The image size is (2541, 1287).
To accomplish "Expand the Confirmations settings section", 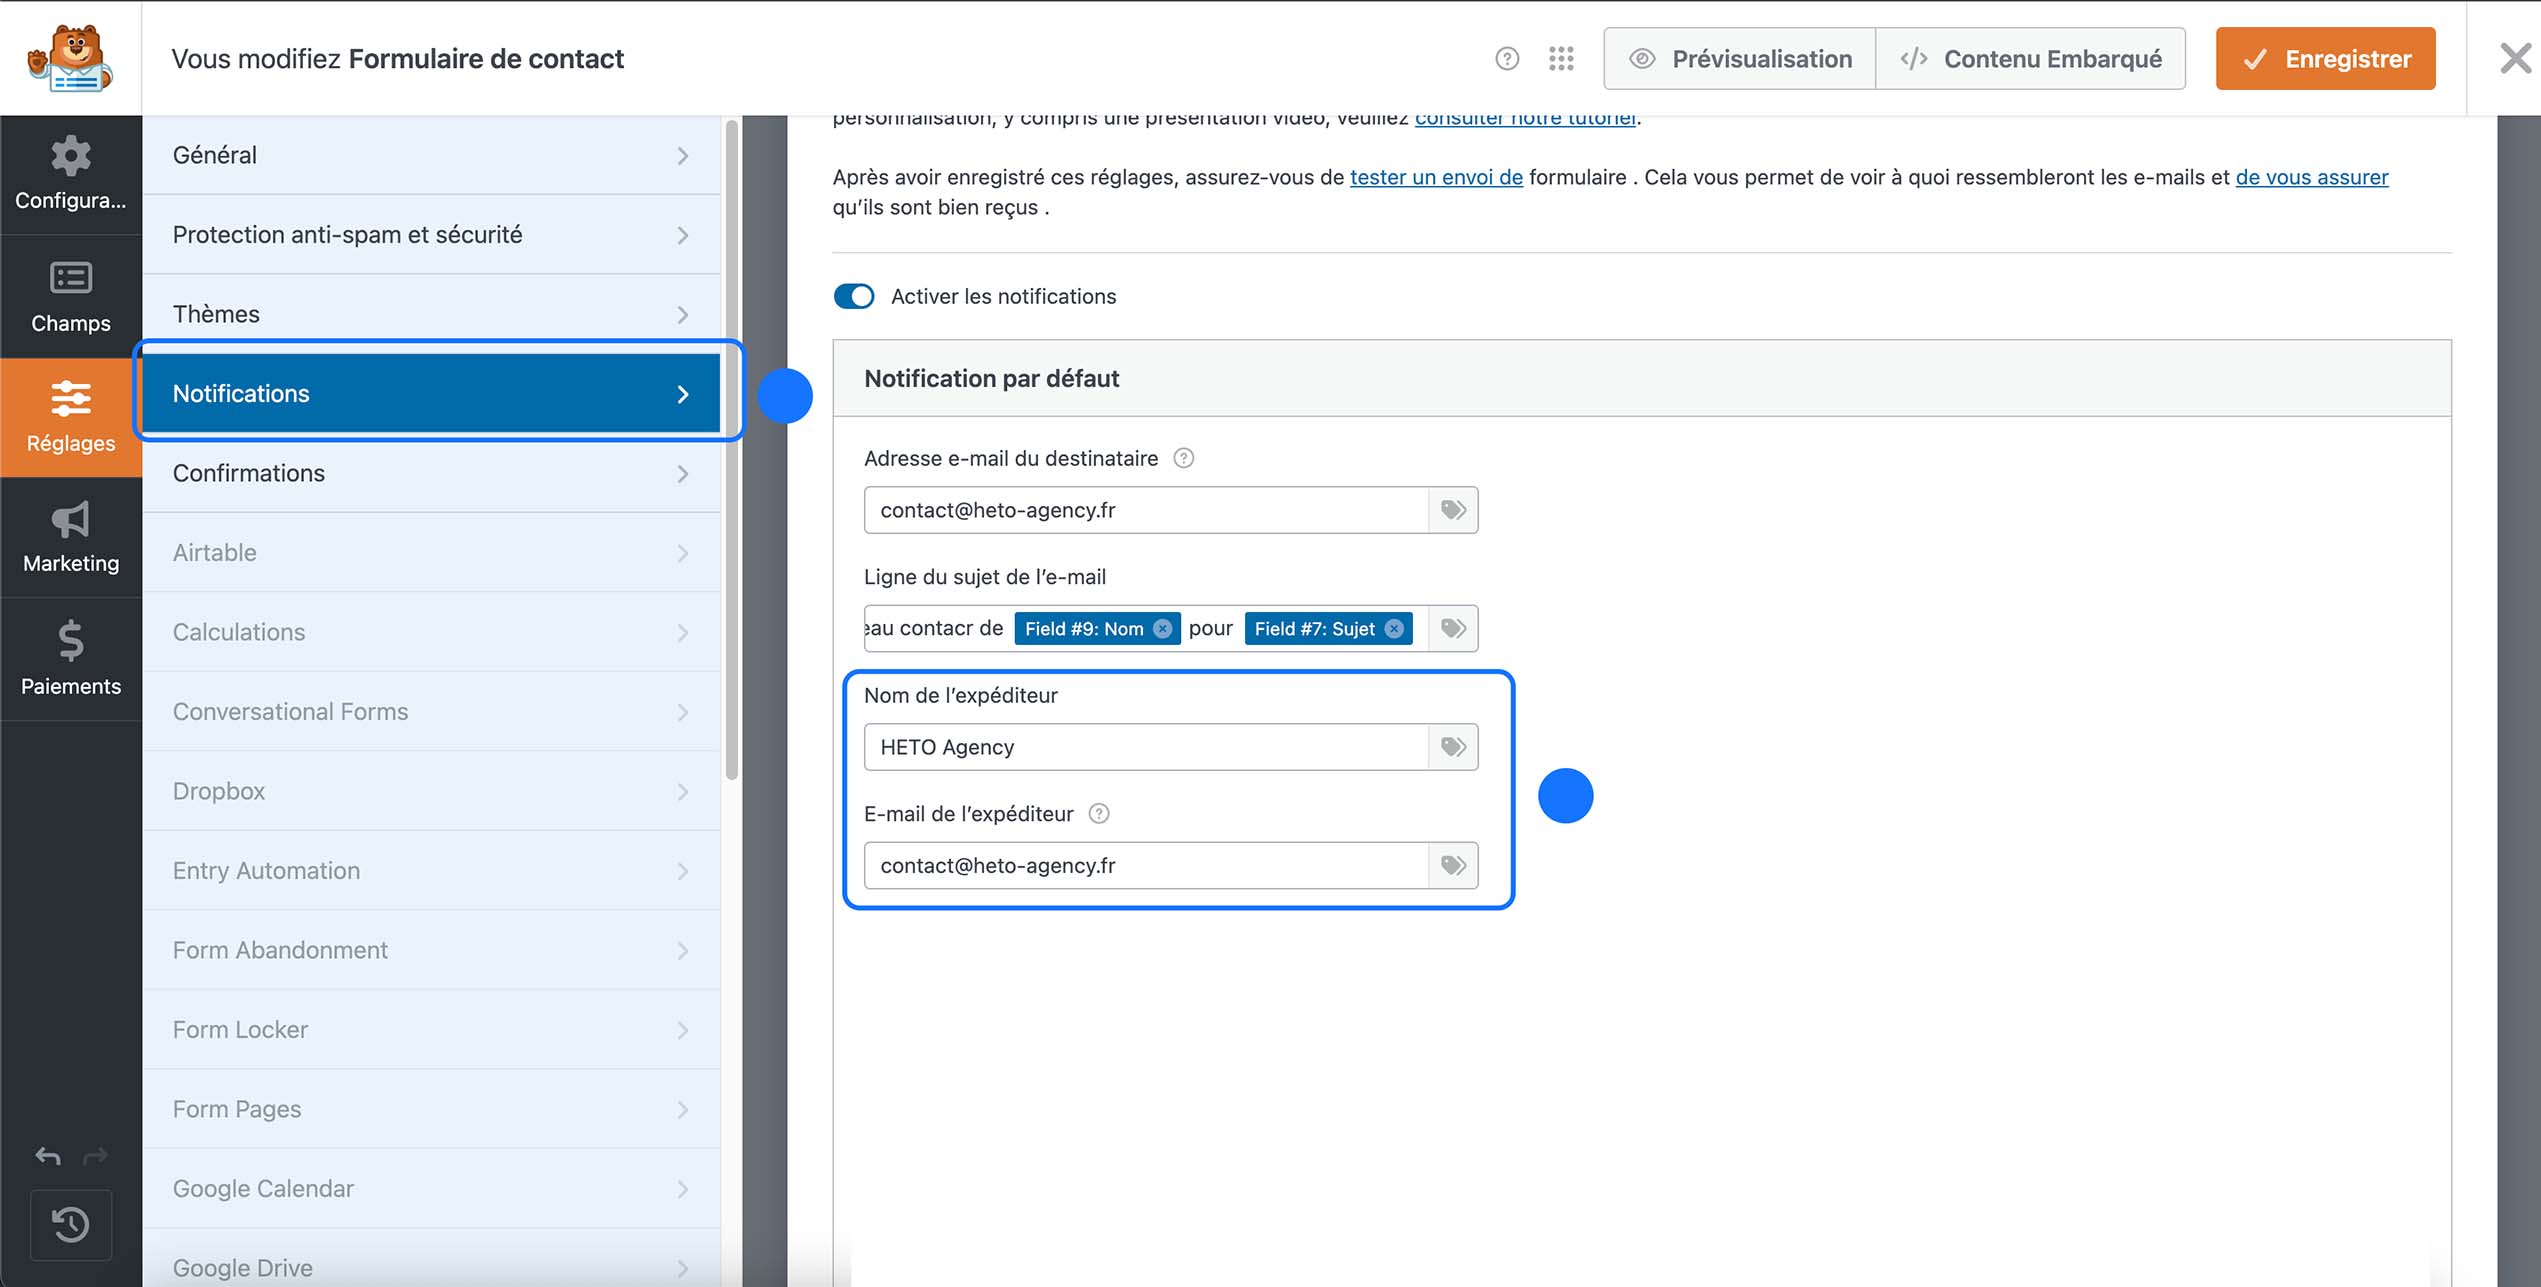I will [x=431, y=473].
